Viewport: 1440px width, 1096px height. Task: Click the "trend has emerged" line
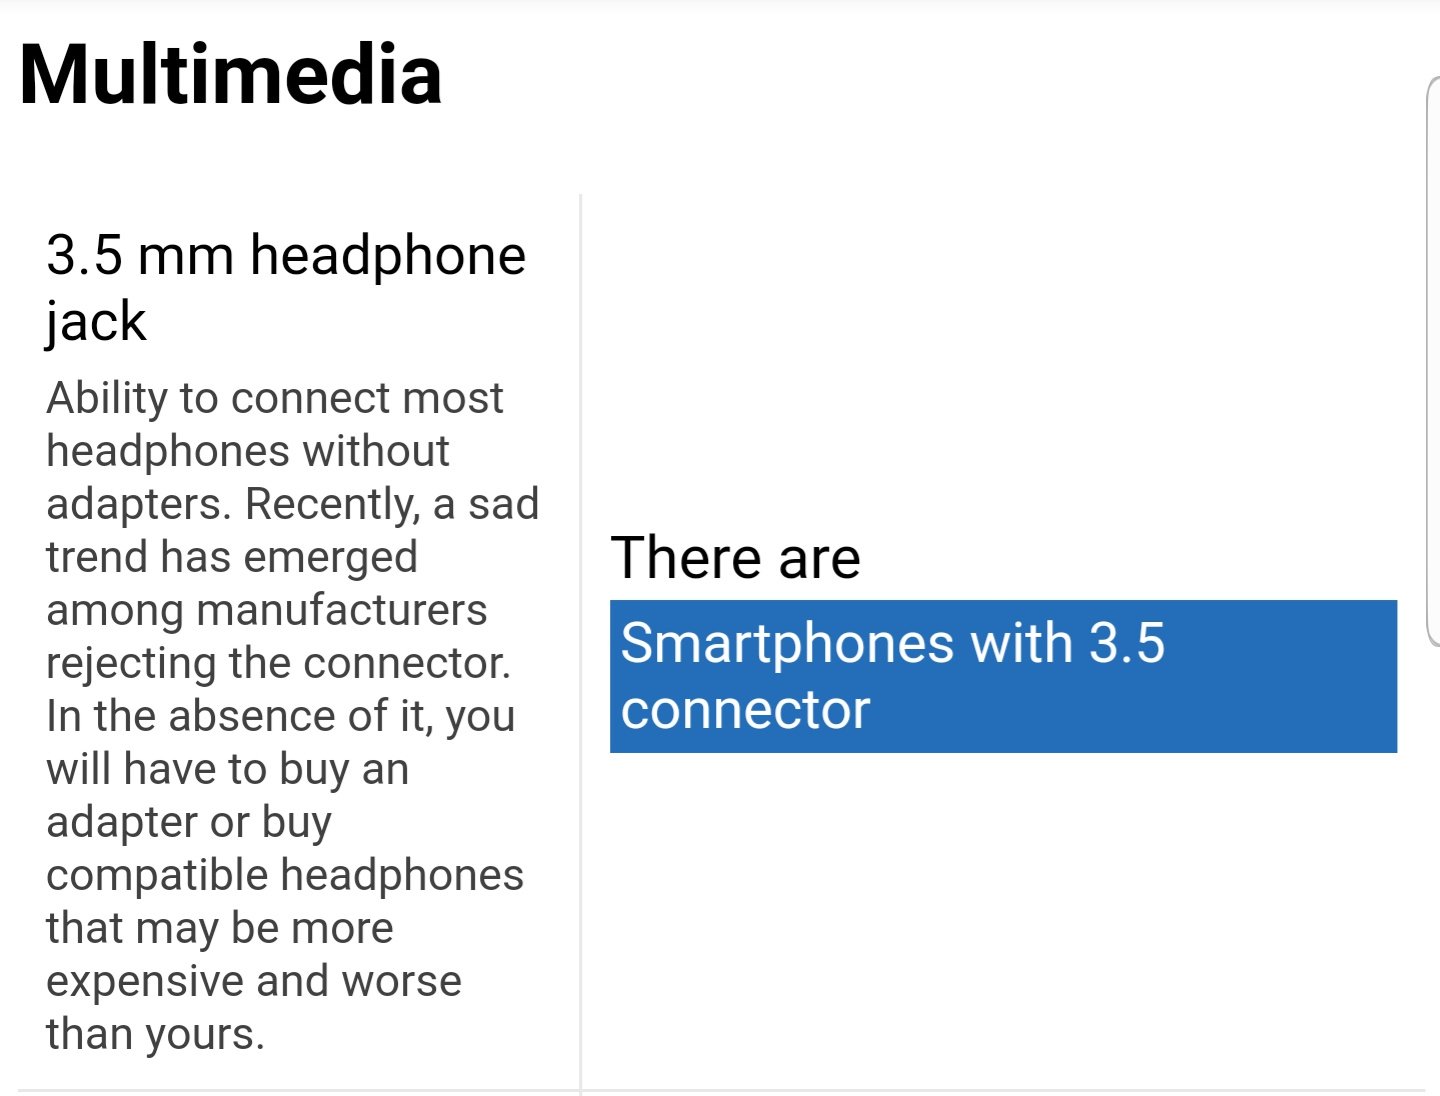click(x=231, y=557)
